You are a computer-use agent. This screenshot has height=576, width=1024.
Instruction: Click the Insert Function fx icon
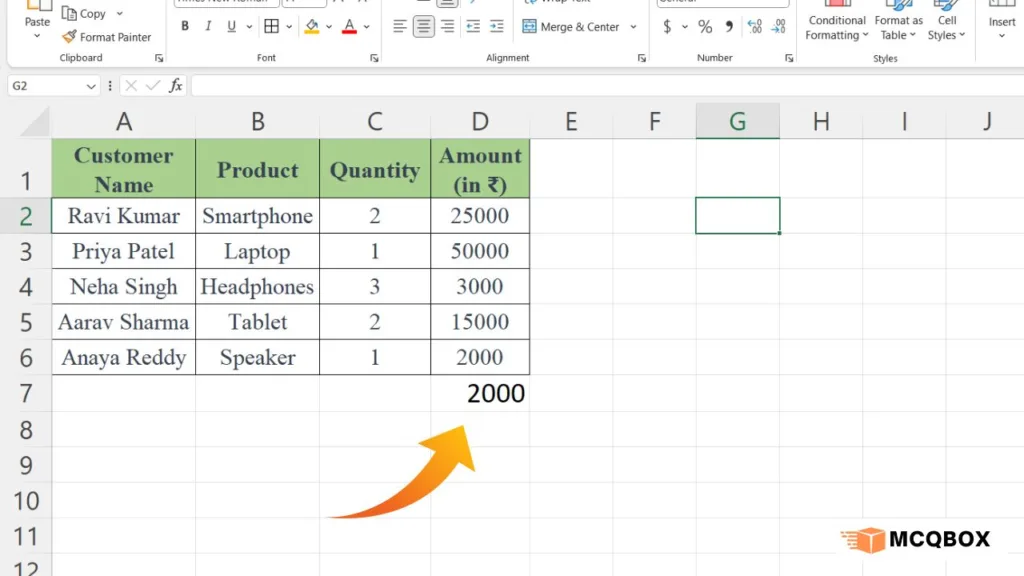coord(176,86)
